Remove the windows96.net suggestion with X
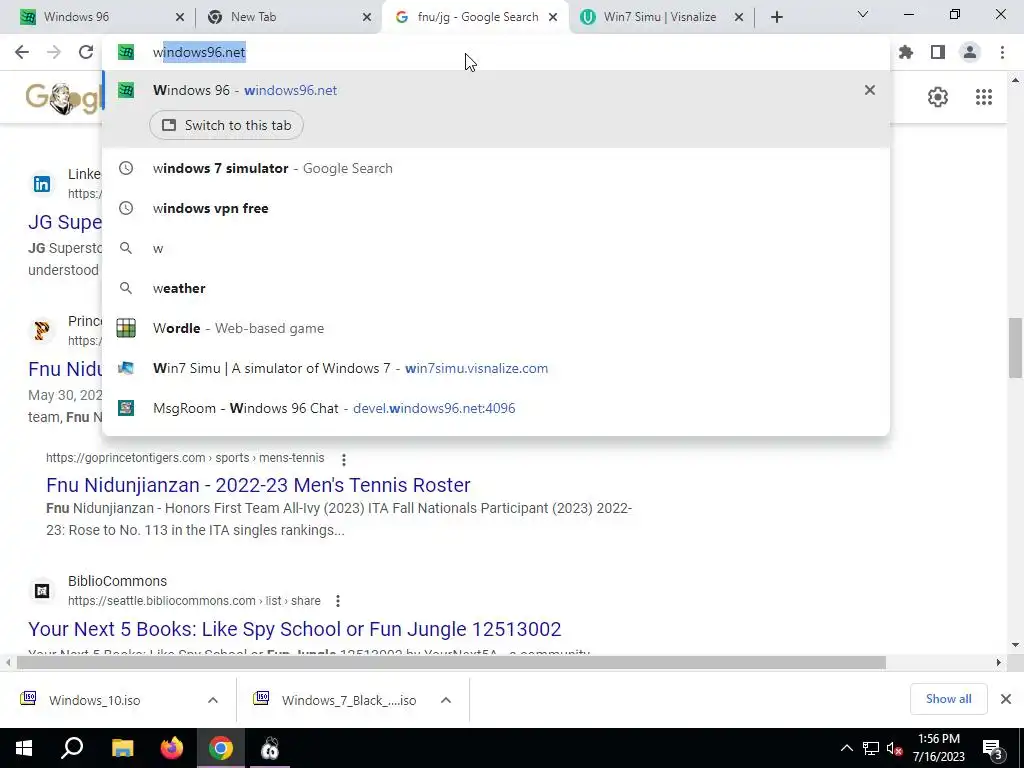This screenshot has width=1024, height=768. tap(870, 90)
